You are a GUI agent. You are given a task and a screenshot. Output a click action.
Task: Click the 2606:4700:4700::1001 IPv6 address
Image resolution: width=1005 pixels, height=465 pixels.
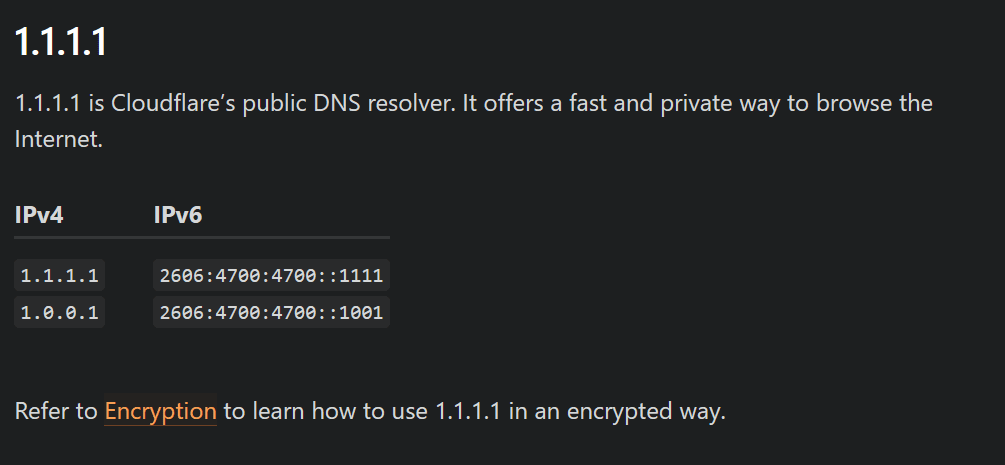[271, 312]
